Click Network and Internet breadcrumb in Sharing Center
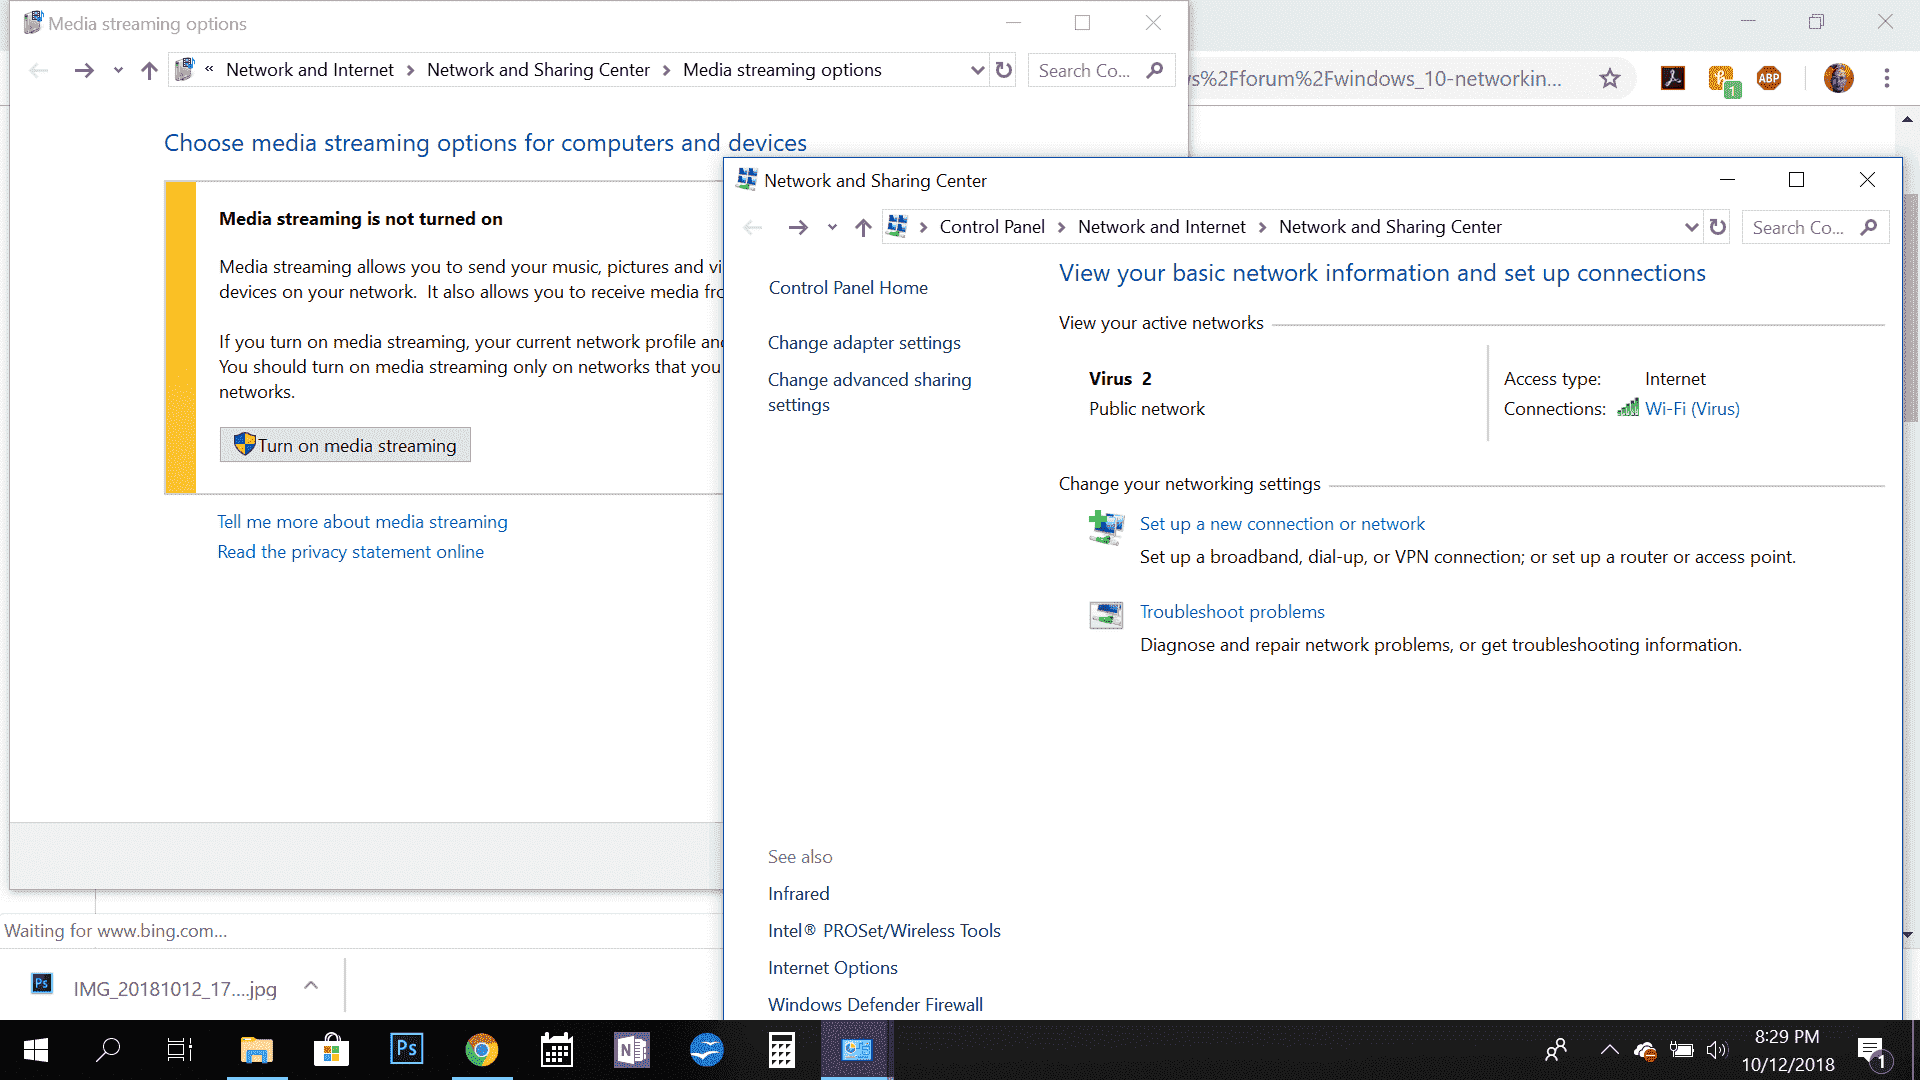The image size is (1920, 1080). [1161, 227]
